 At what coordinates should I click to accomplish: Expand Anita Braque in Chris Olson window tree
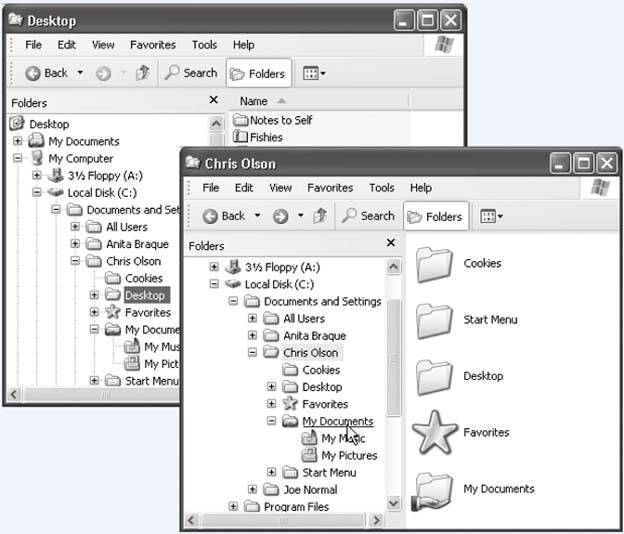point(252,335)
